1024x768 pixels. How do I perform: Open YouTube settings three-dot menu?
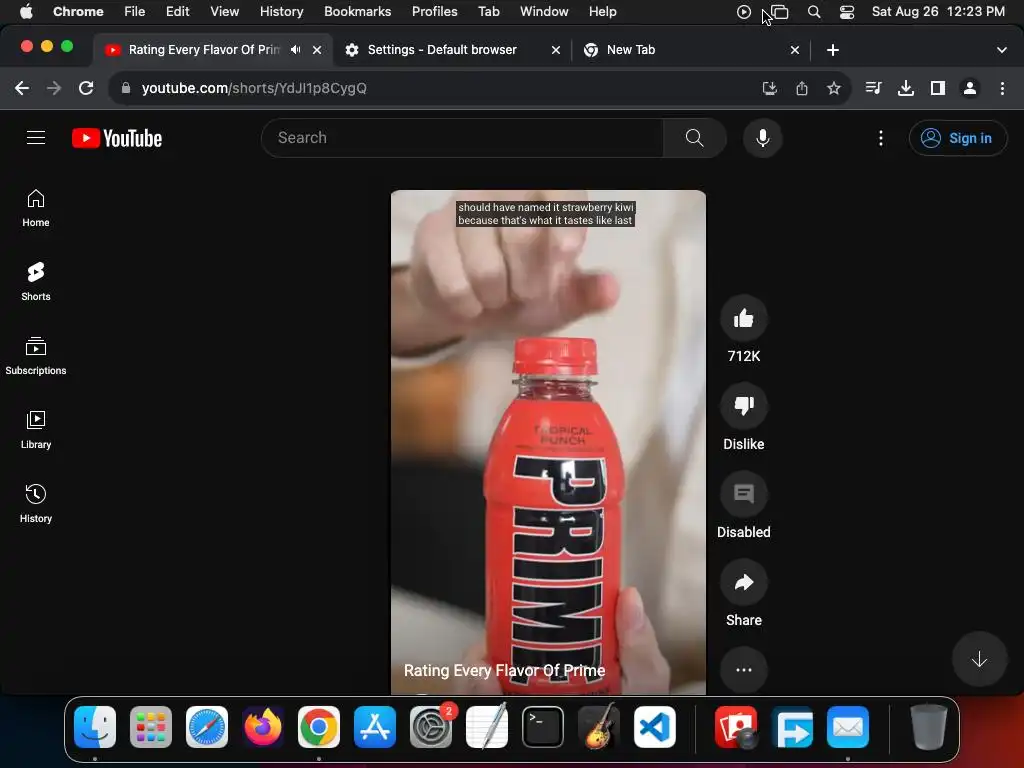tap(880, 138)
